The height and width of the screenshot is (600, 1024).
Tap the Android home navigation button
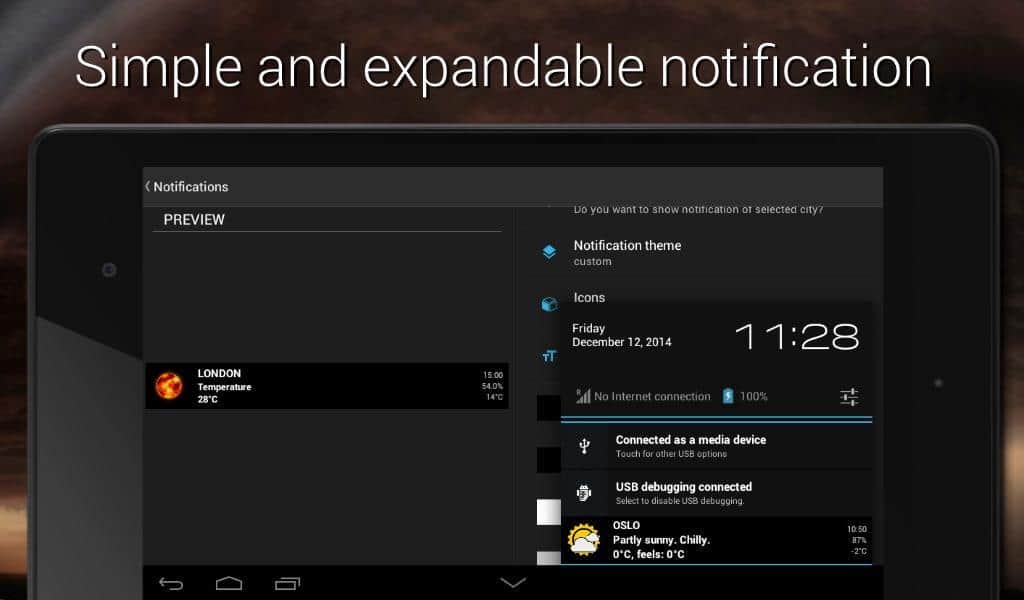pyautogui.click(x=229, y=583)
